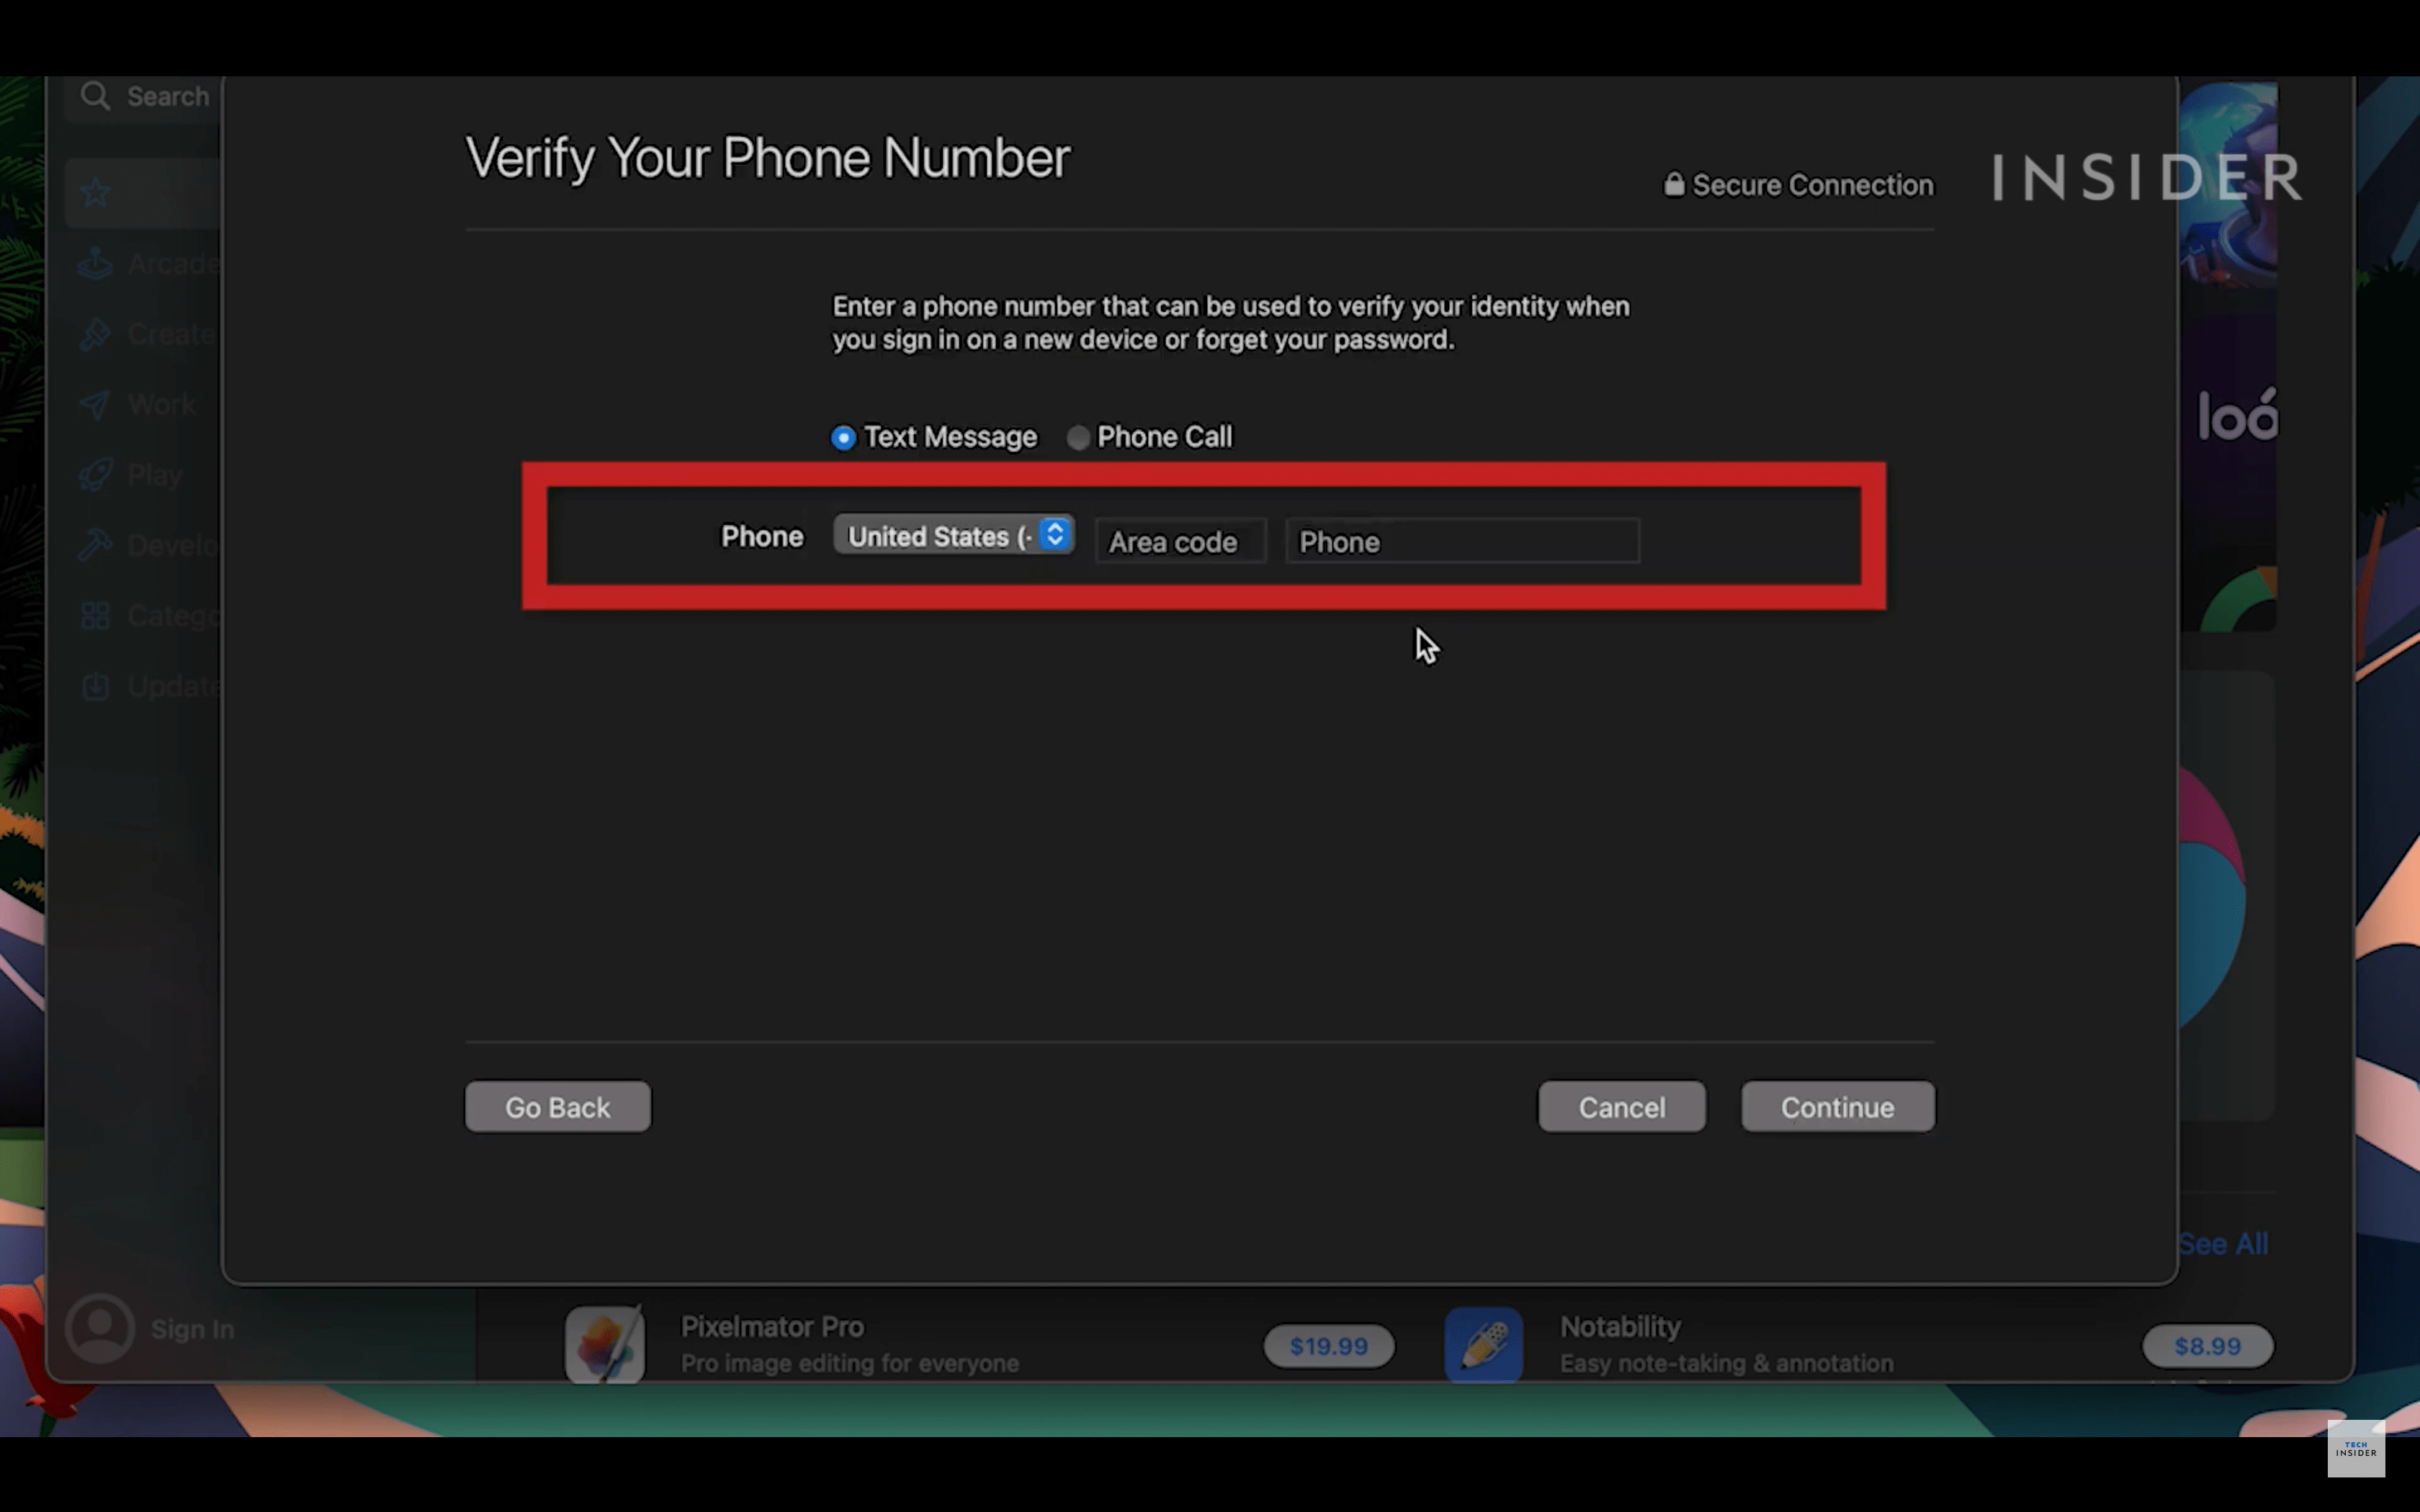Open the United States country dropdown

point(953,536)
